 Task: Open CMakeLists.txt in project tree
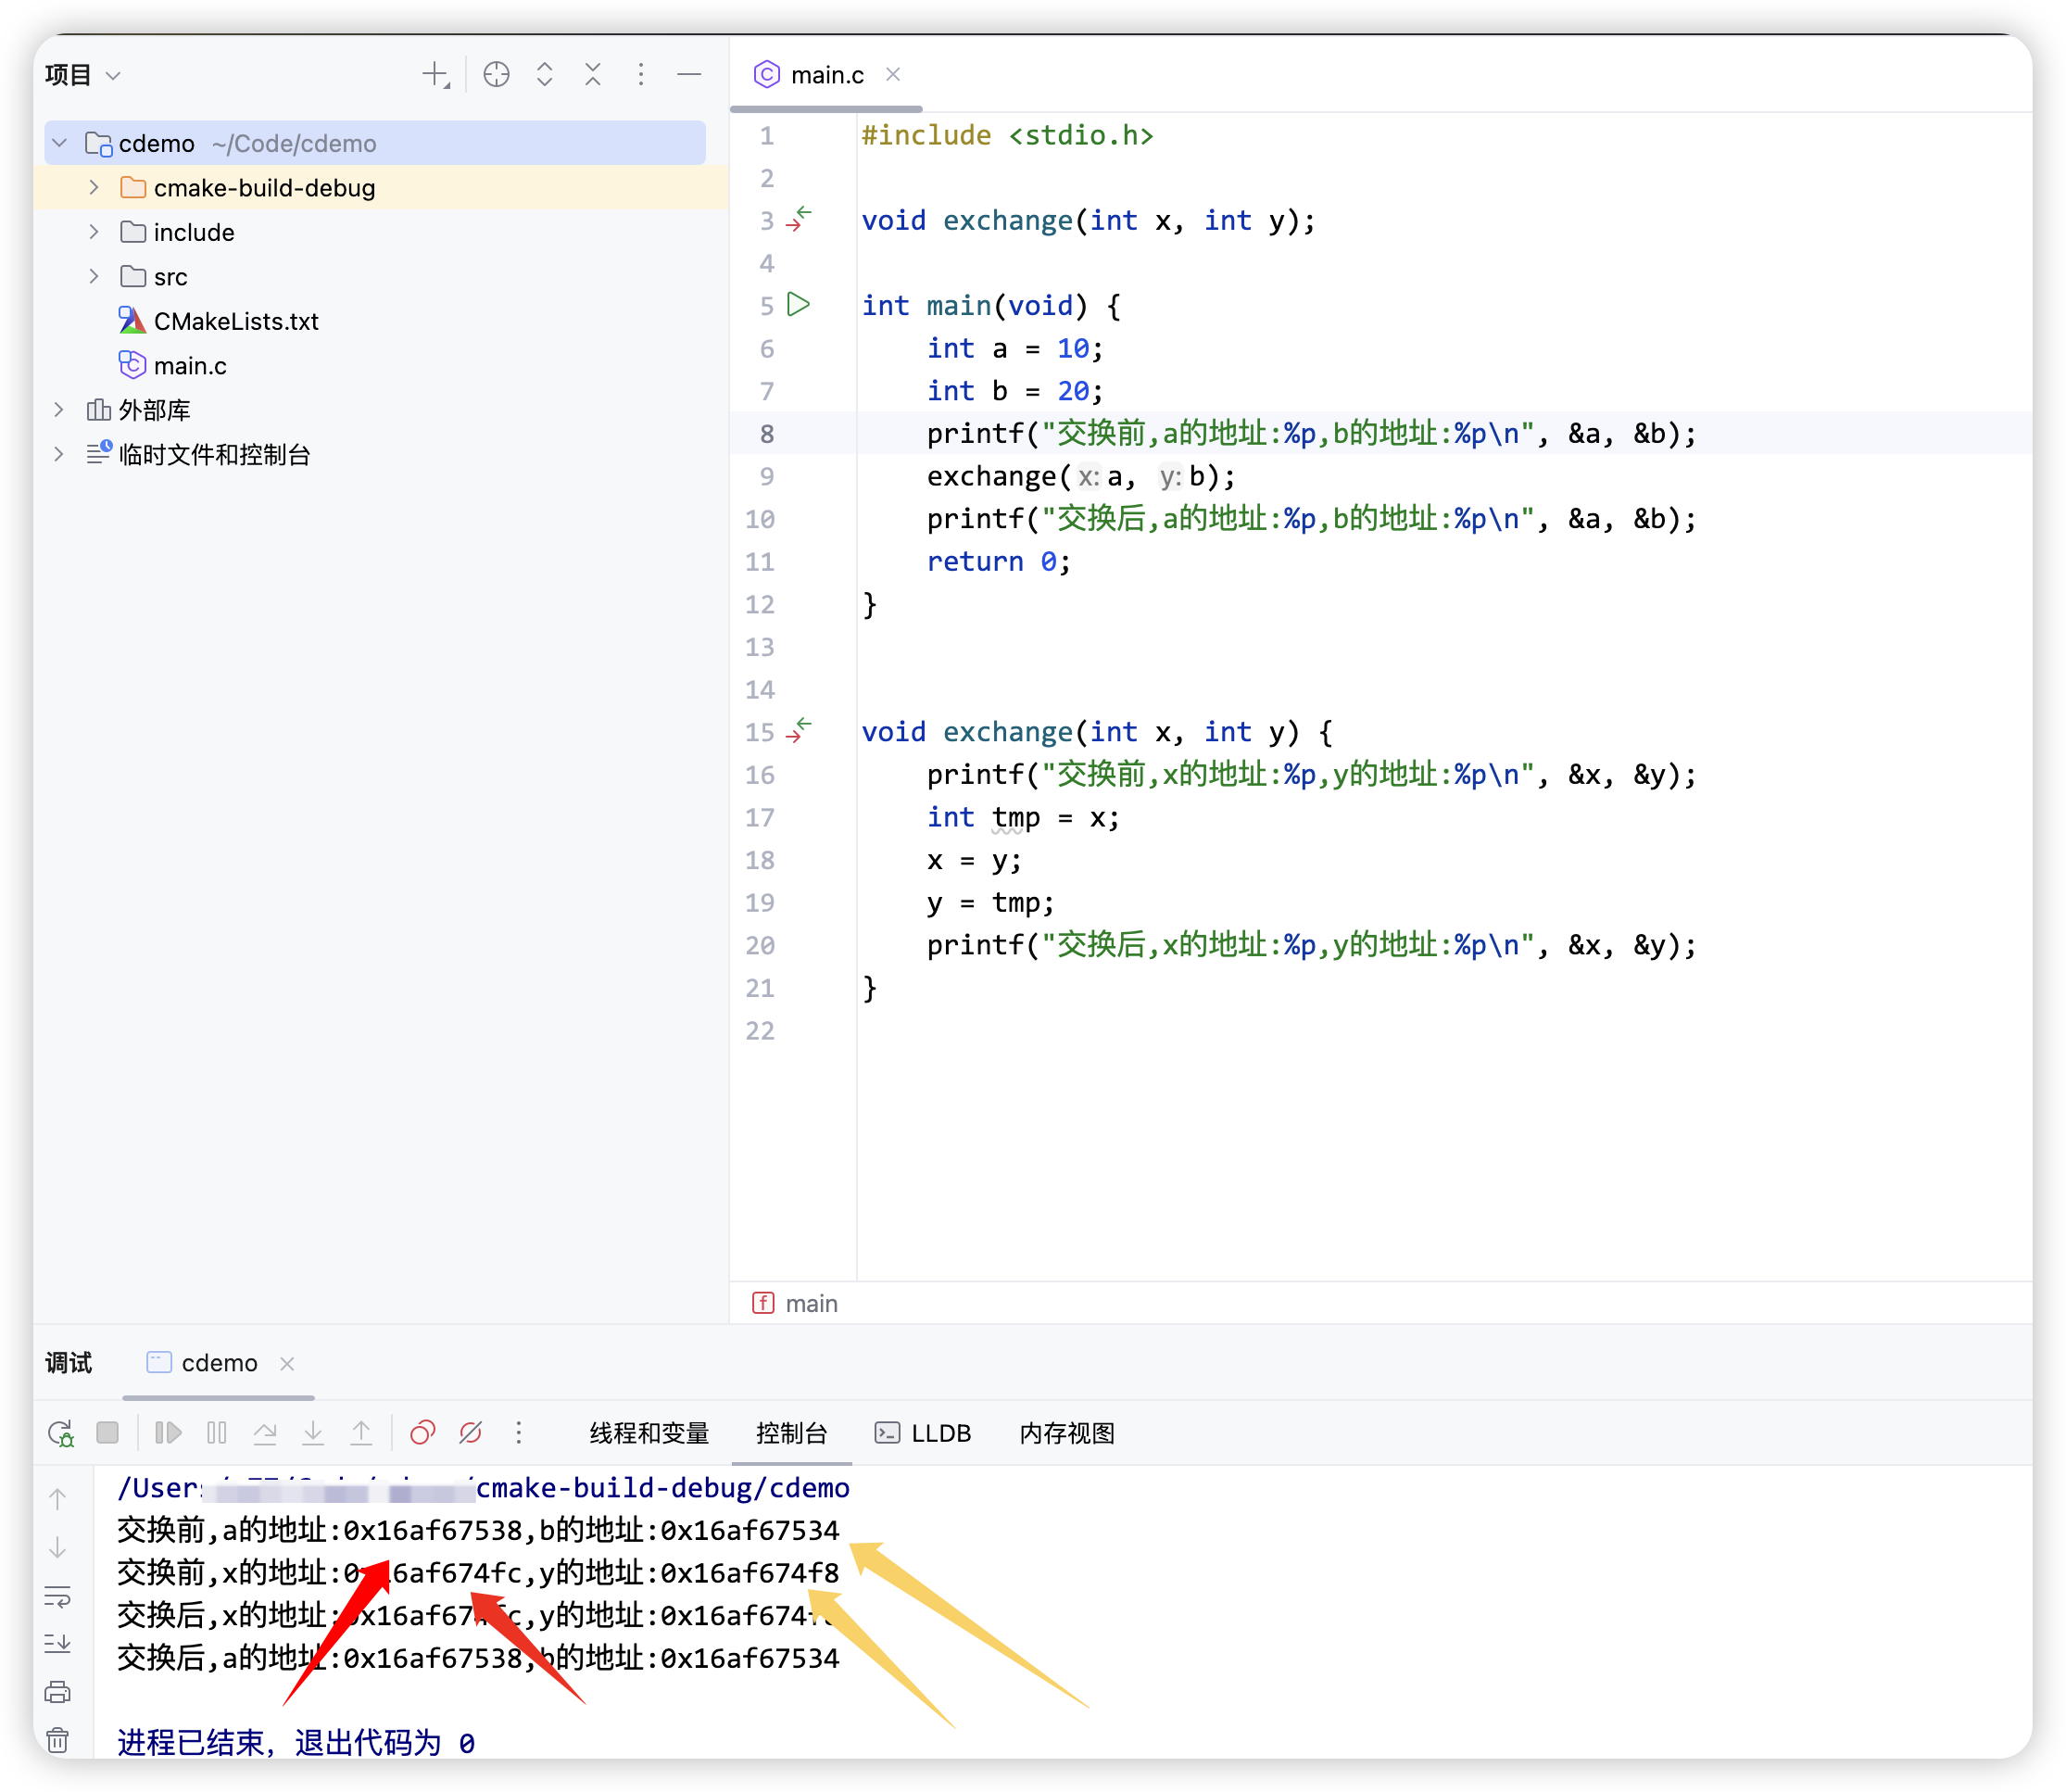click(x=235, y=321)
